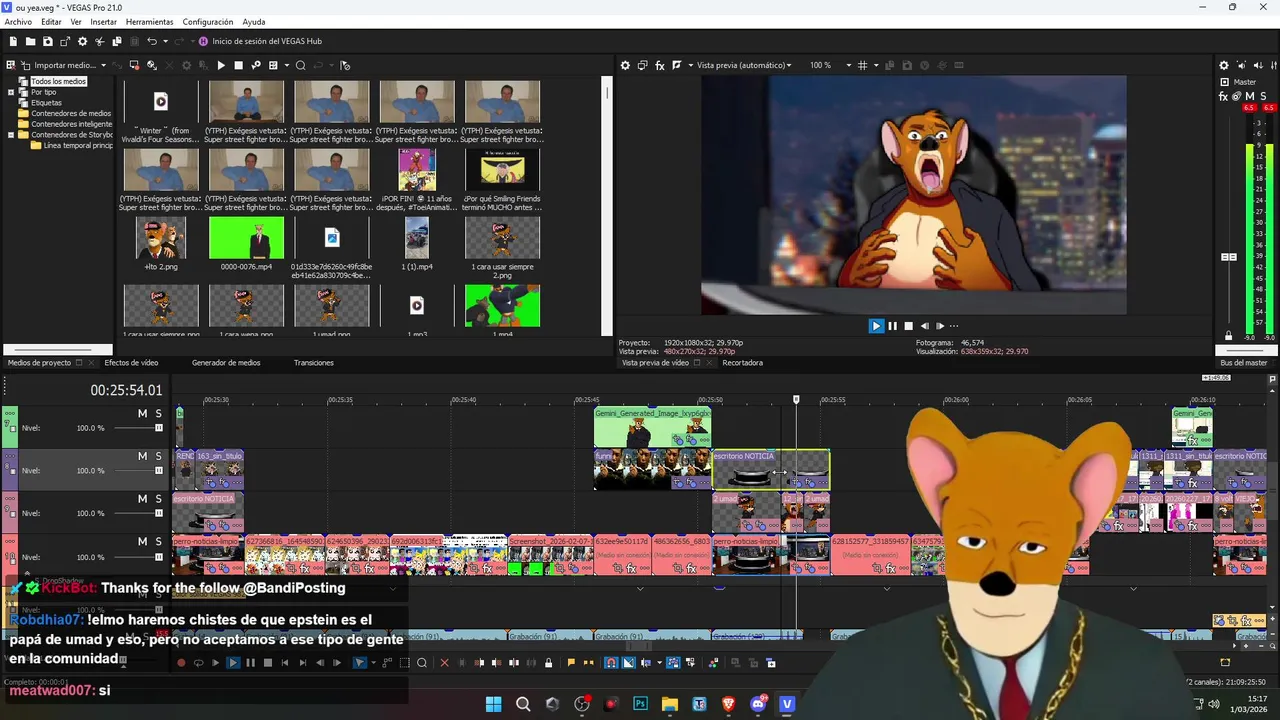
Task: Open Vista previa (automático) quality dropdown
Action: click(744, 65)
